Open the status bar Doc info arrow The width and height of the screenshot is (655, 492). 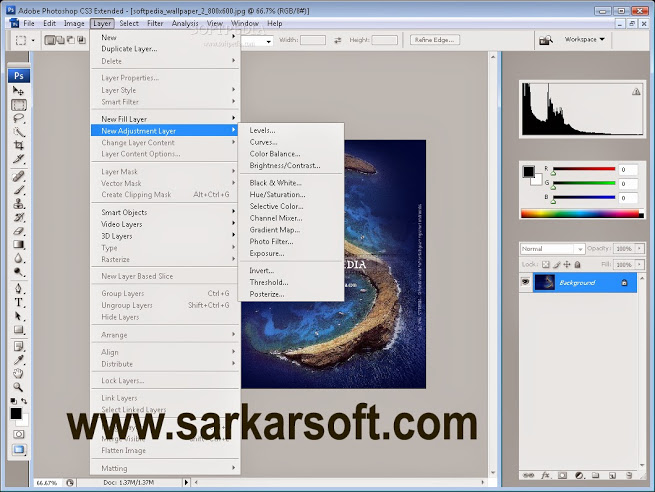(186, 482)
